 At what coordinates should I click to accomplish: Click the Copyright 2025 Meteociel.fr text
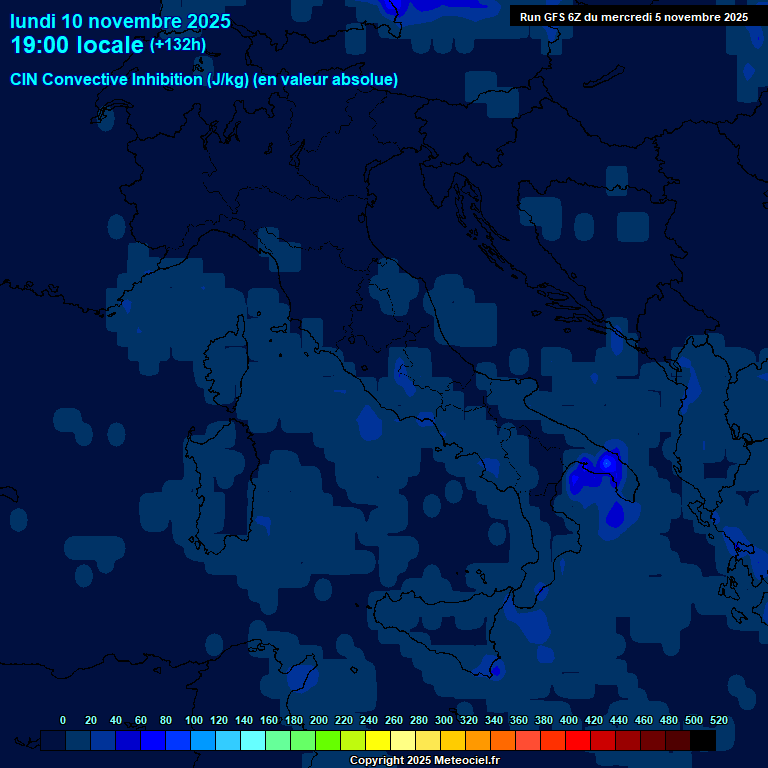coord(424,761)
